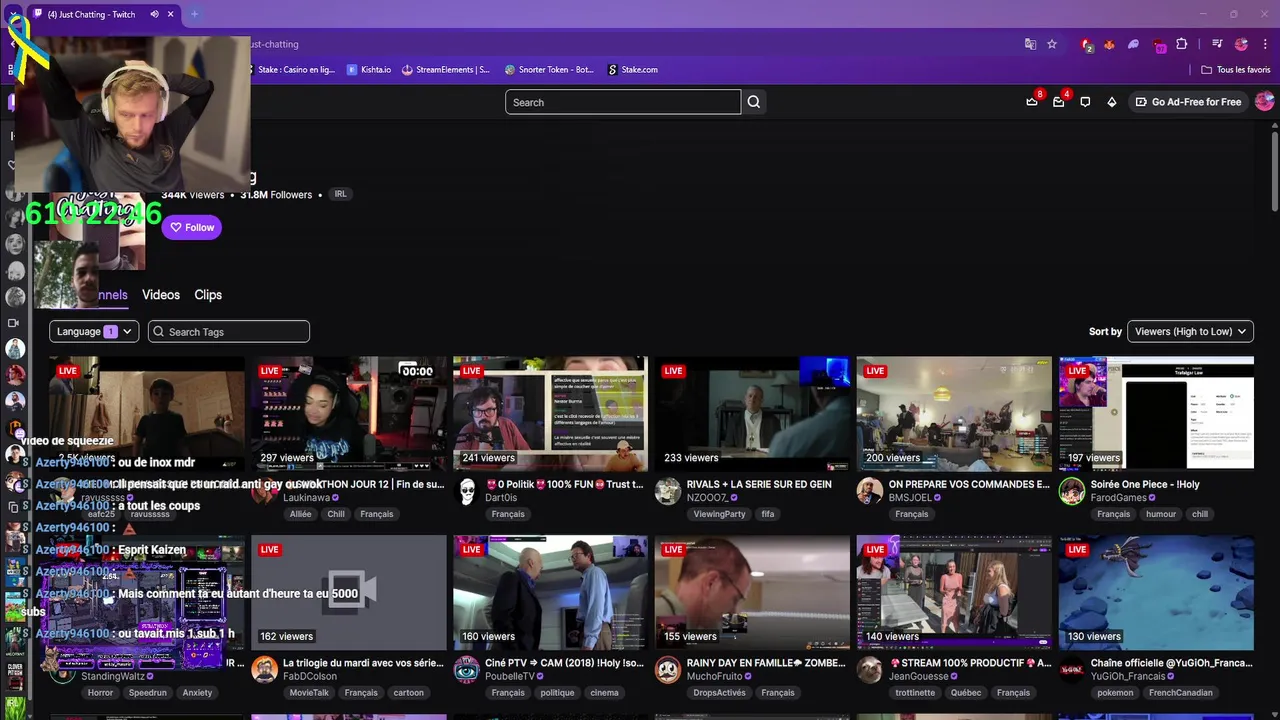Viewport: 1280px width, 720px height.
Task: Click the Search Tags input field
Action: (229, 332)
